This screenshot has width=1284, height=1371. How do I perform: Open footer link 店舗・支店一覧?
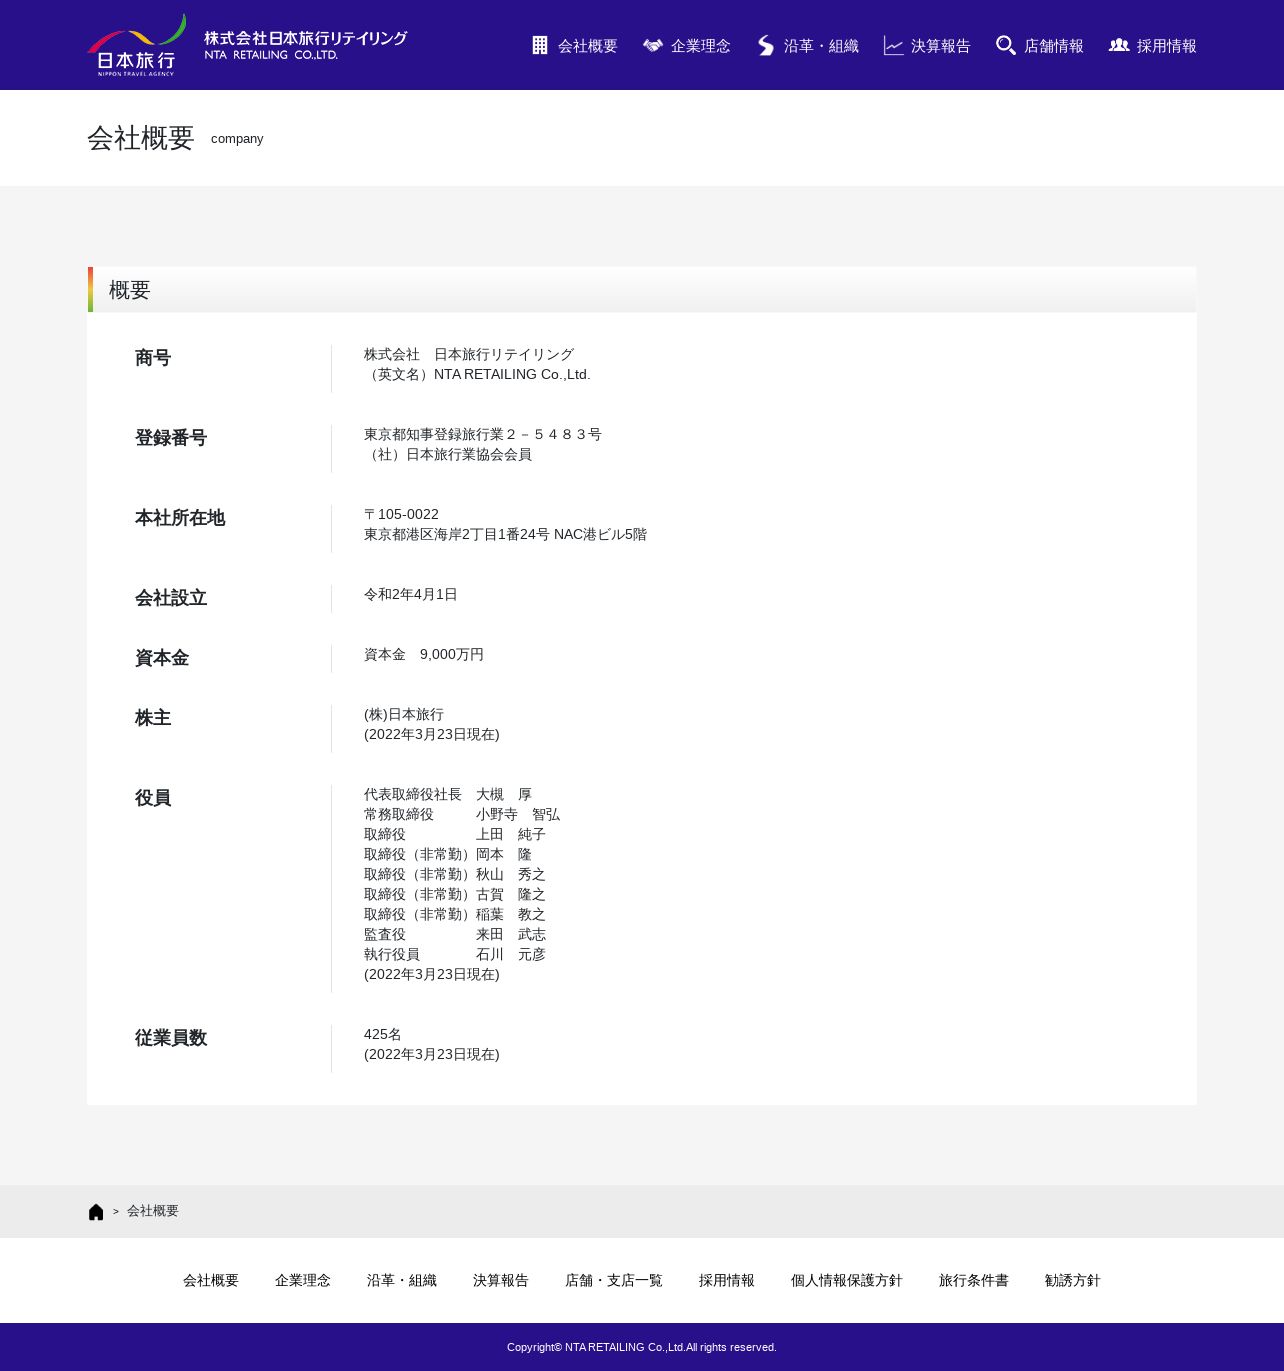click(x=614, y=1280)
